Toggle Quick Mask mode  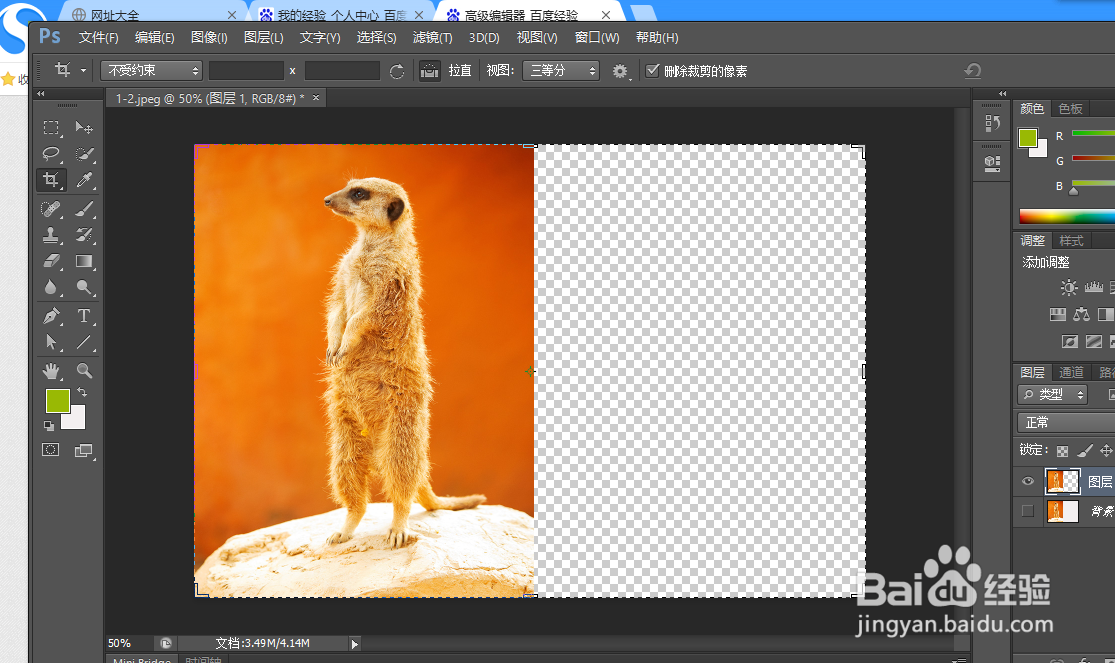click(x=50, y=450)
